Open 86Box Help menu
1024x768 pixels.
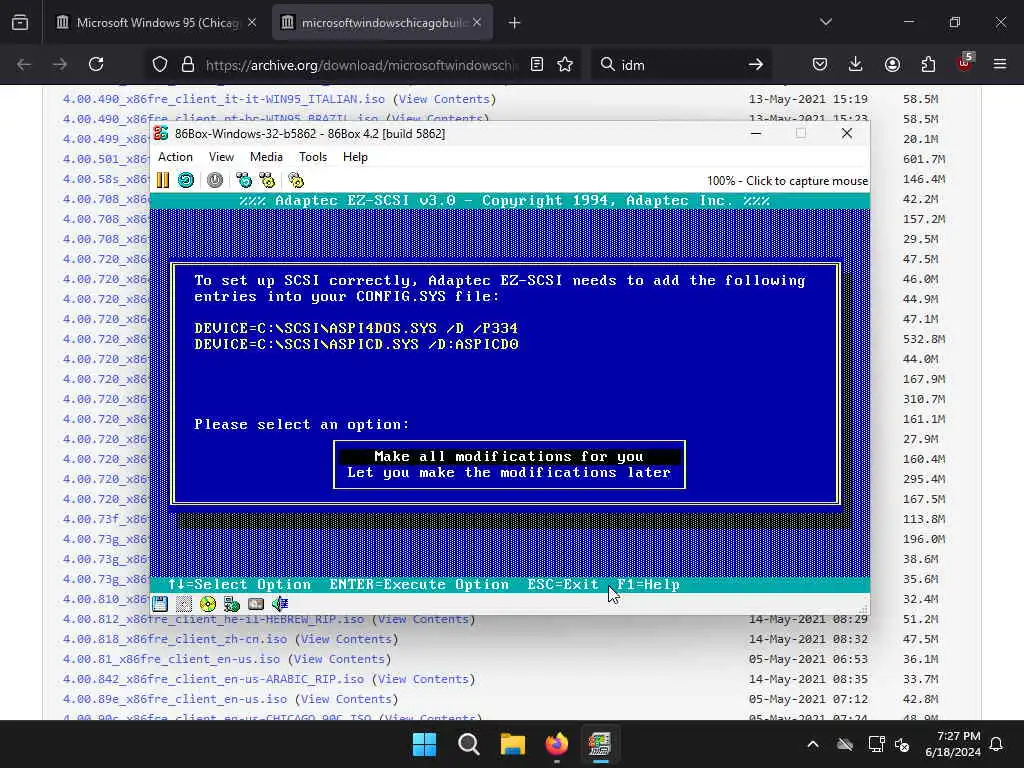[355, 157]
